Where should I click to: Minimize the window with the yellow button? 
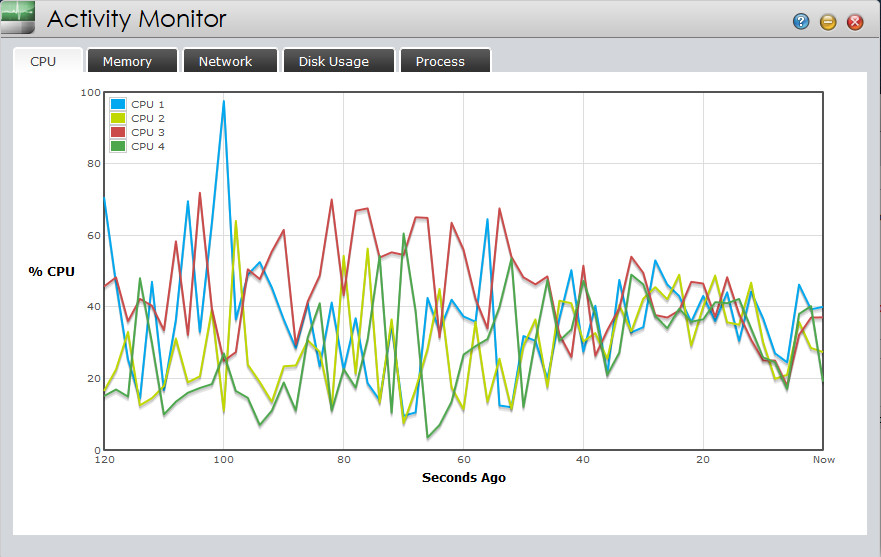pyautogui.click(x=828, y=22)
